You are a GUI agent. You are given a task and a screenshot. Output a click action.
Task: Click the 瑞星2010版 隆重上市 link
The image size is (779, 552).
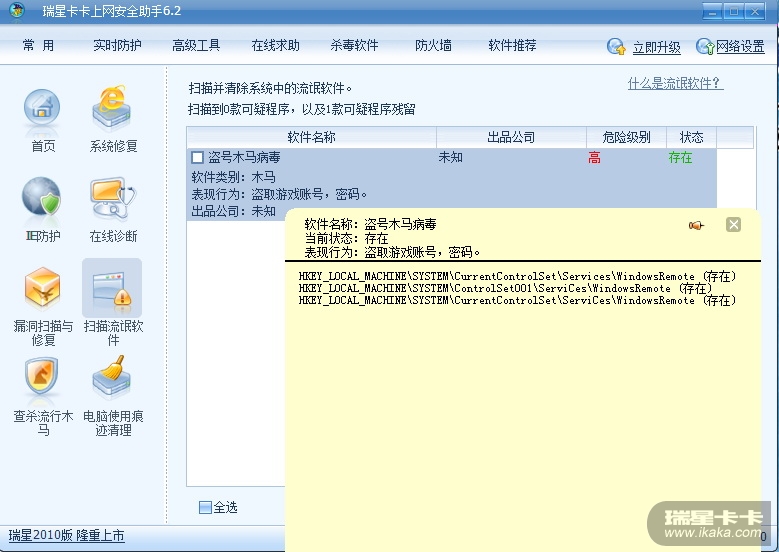coord(67,535)
